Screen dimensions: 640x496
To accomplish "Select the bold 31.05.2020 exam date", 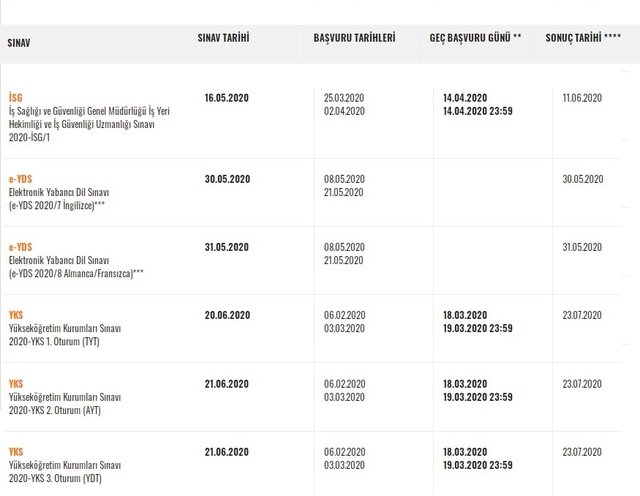I will (x=226, y=247).
